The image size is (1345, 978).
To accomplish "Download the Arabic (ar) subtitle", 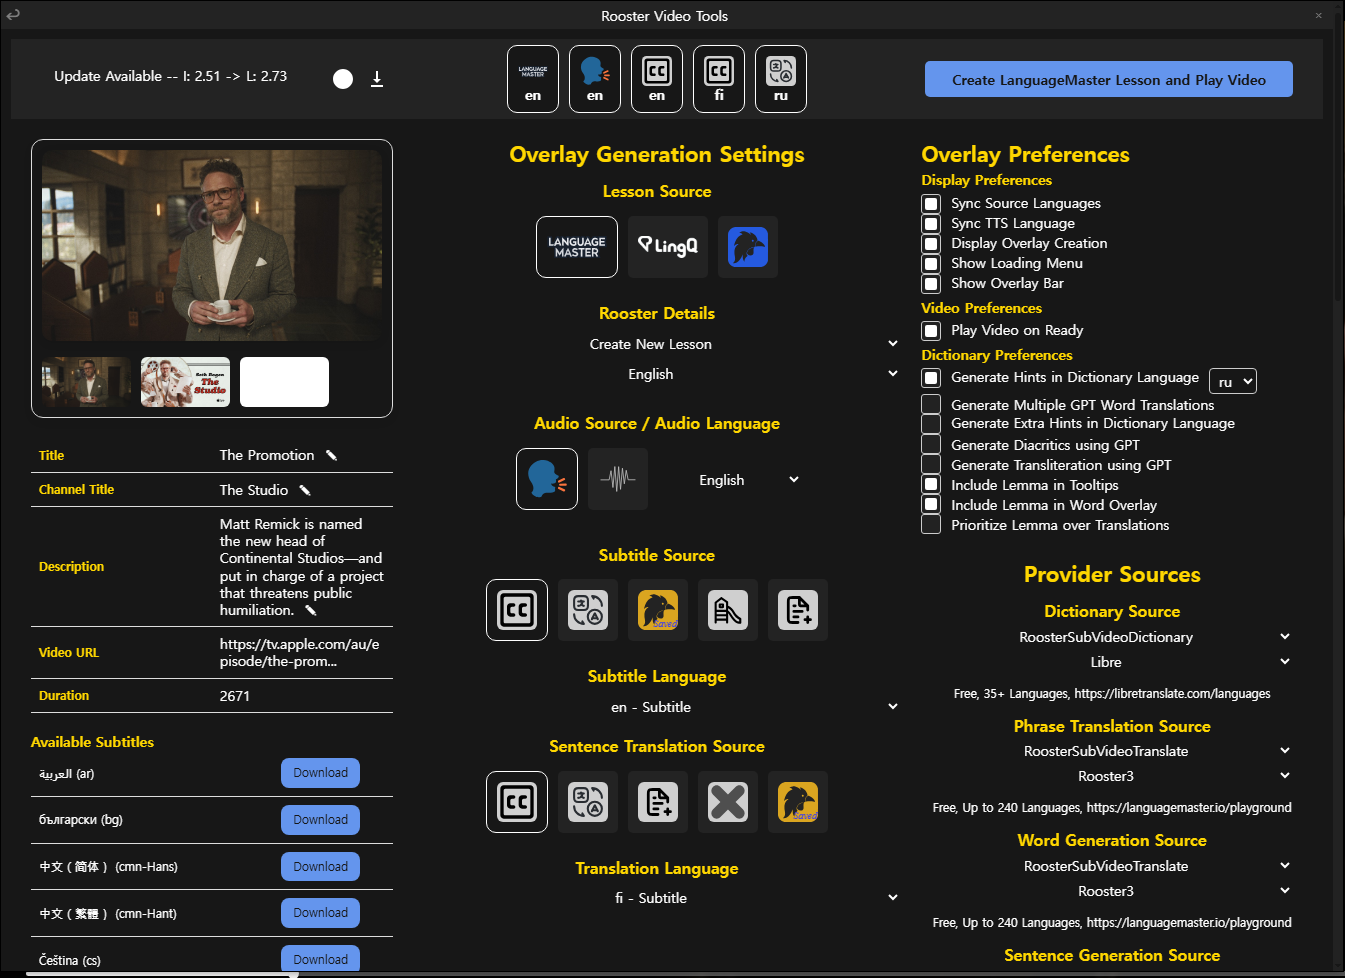I will [320, 773].
